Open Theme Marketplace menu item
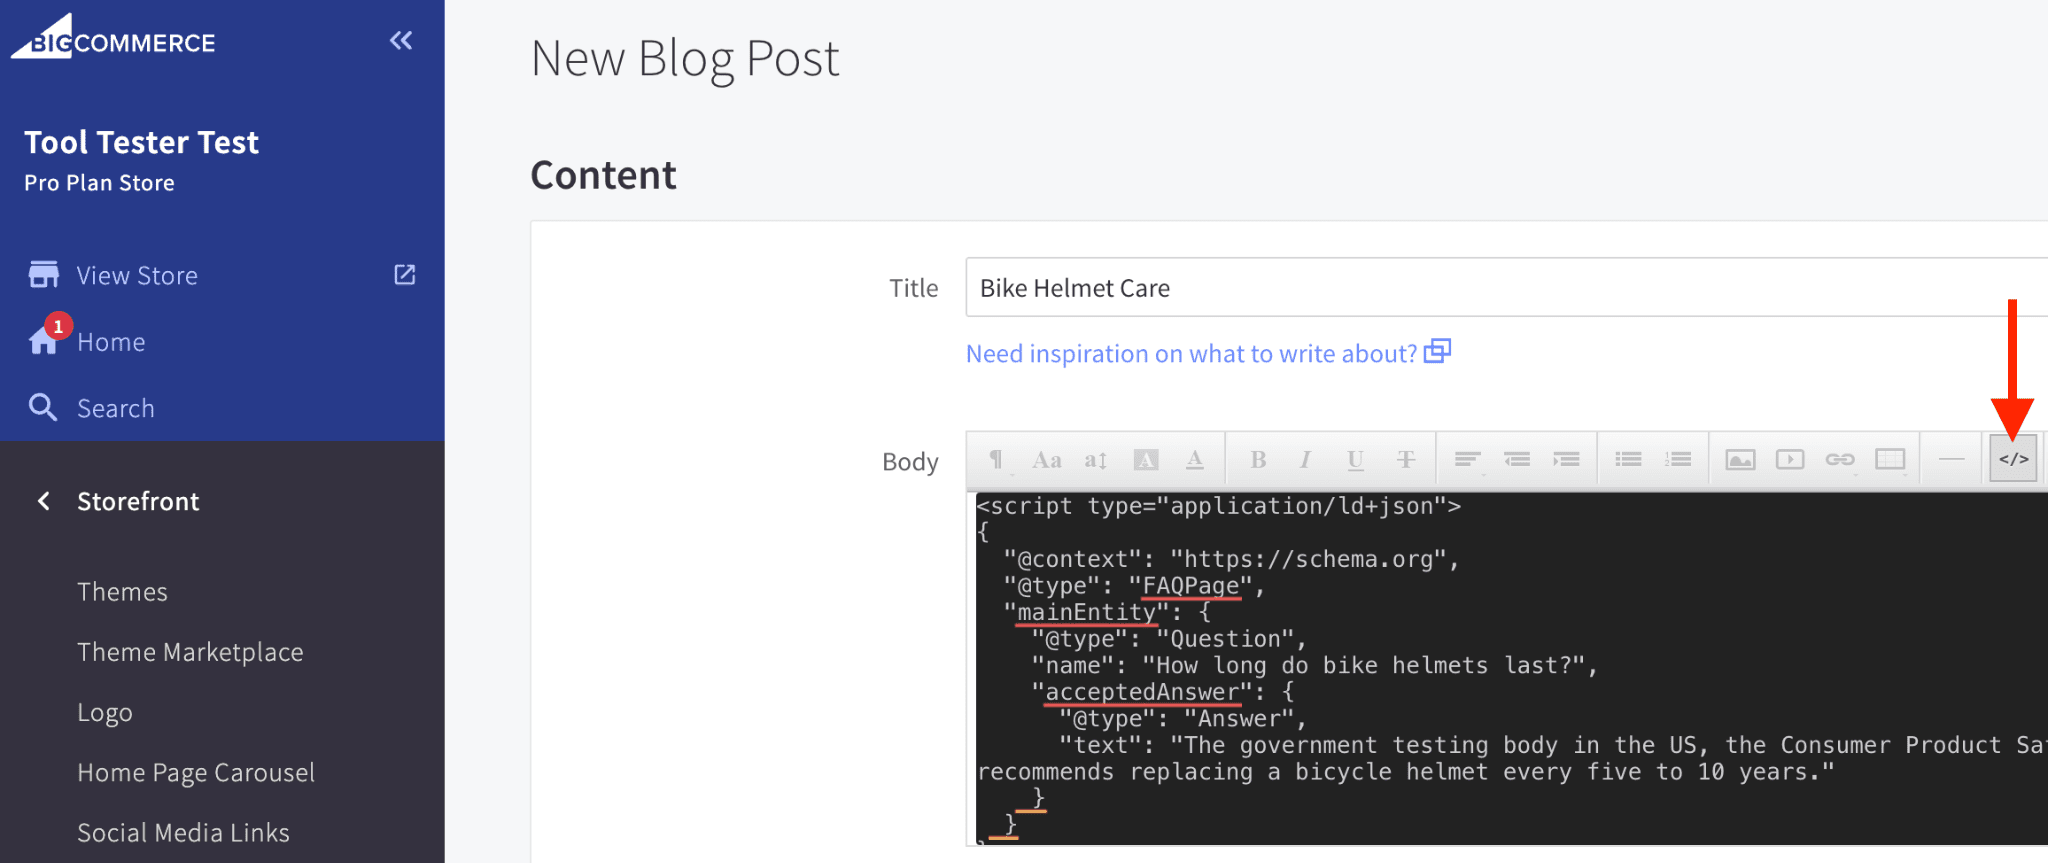This screenshot has height=863, width=2048. coord(190,652)
